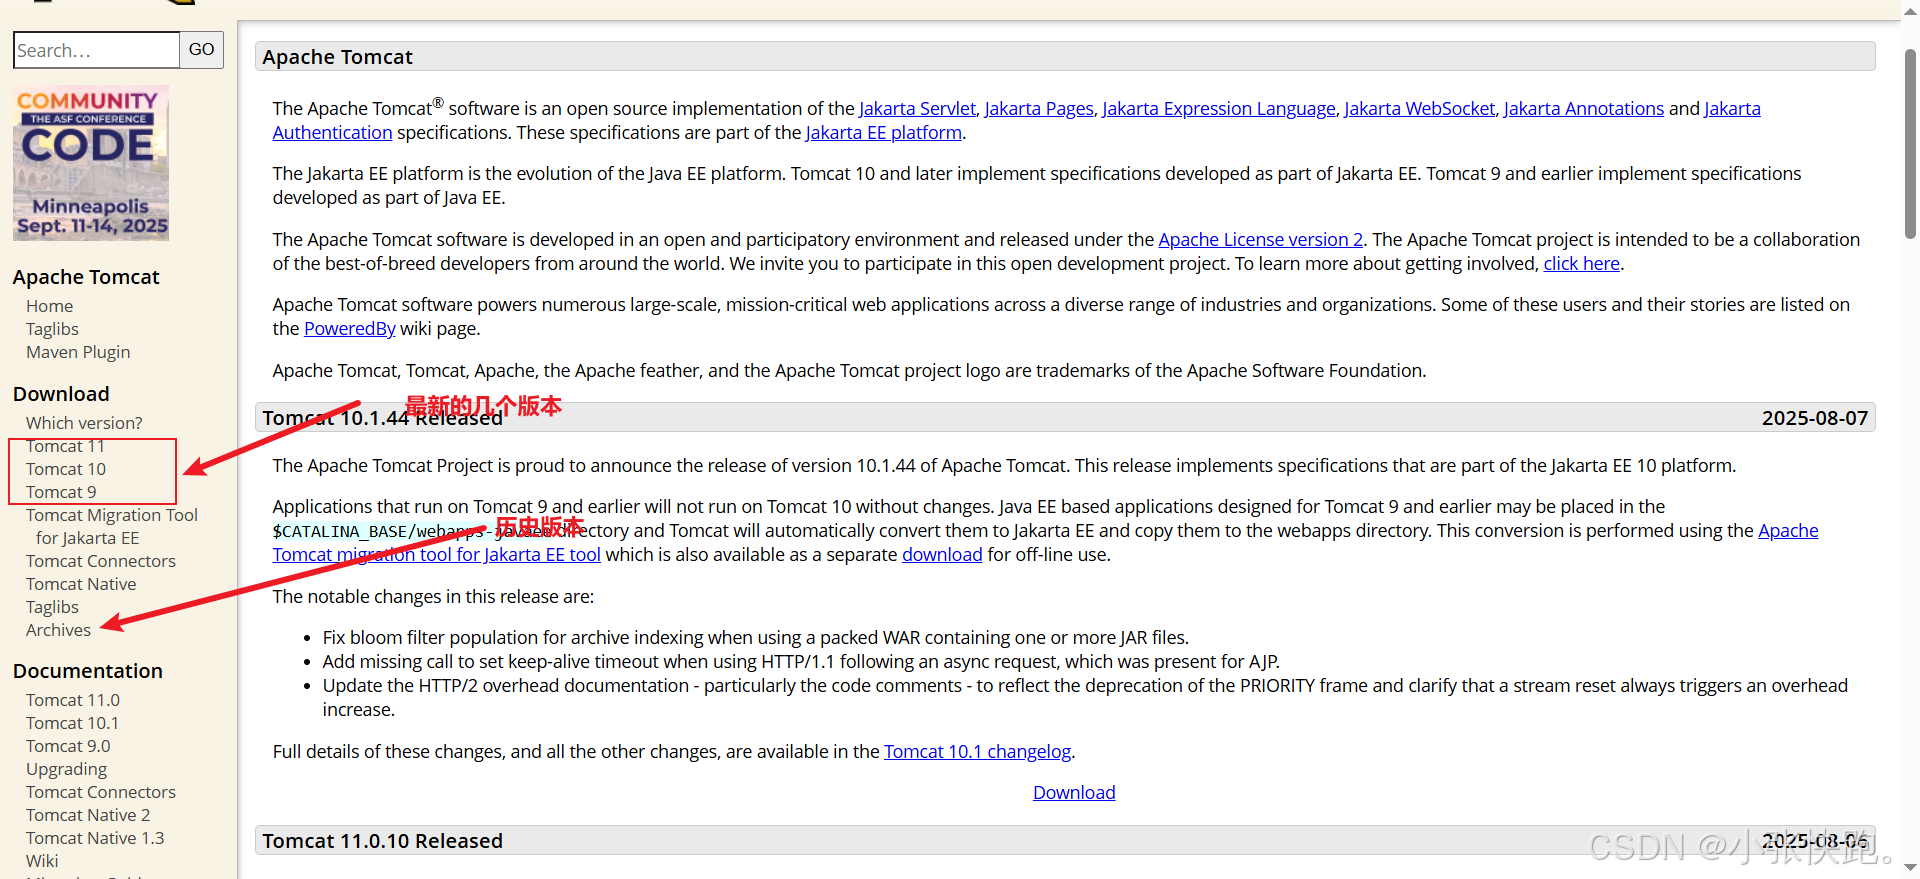1920x879 pixels.
Task: Open Tomcat Migration Tool for Jakarta EE
Action: [x=112, y=526]
